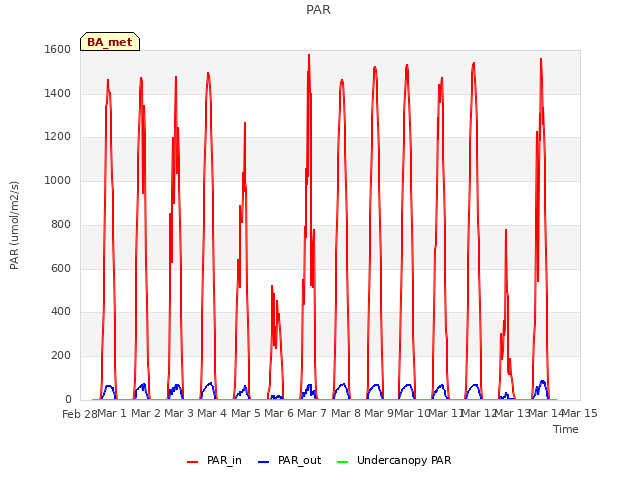Click the 1600 y-axis tick label
The height and width of the screenshot is (480, 640).
[58, 49]
